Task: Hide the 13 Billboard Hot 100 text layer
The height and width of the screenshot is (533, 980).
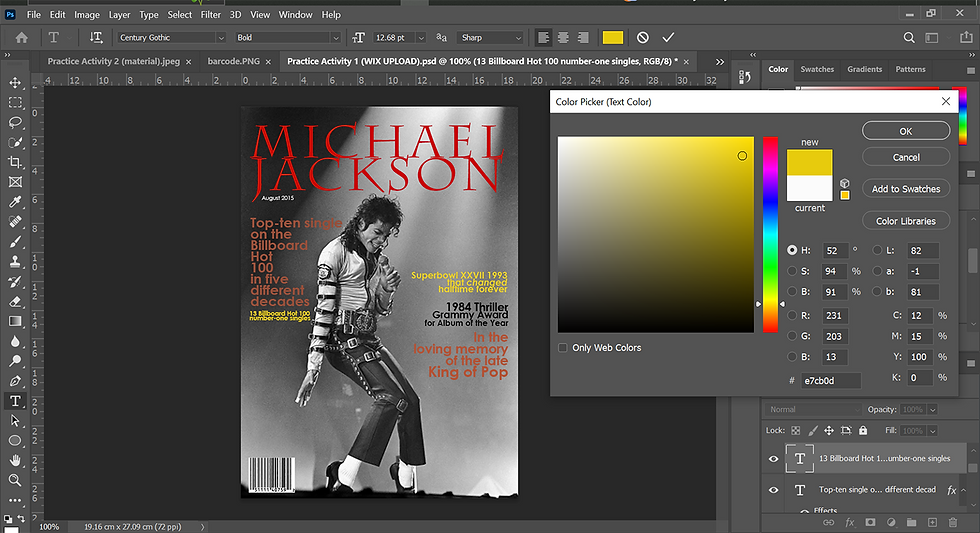Action: [x=773, y=459]
